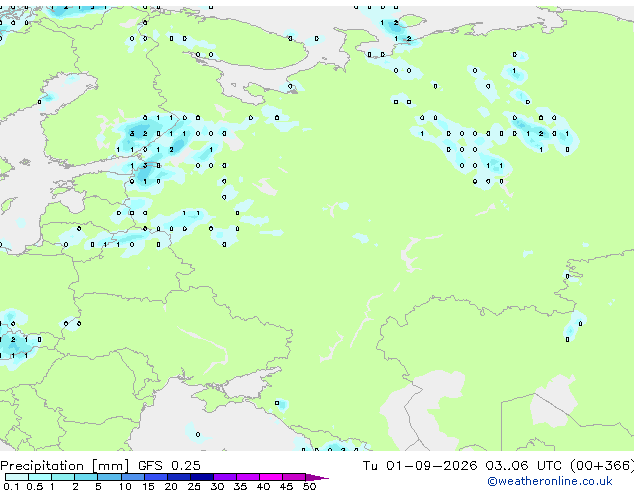Click the '50' legend scale label

(309, 486)
